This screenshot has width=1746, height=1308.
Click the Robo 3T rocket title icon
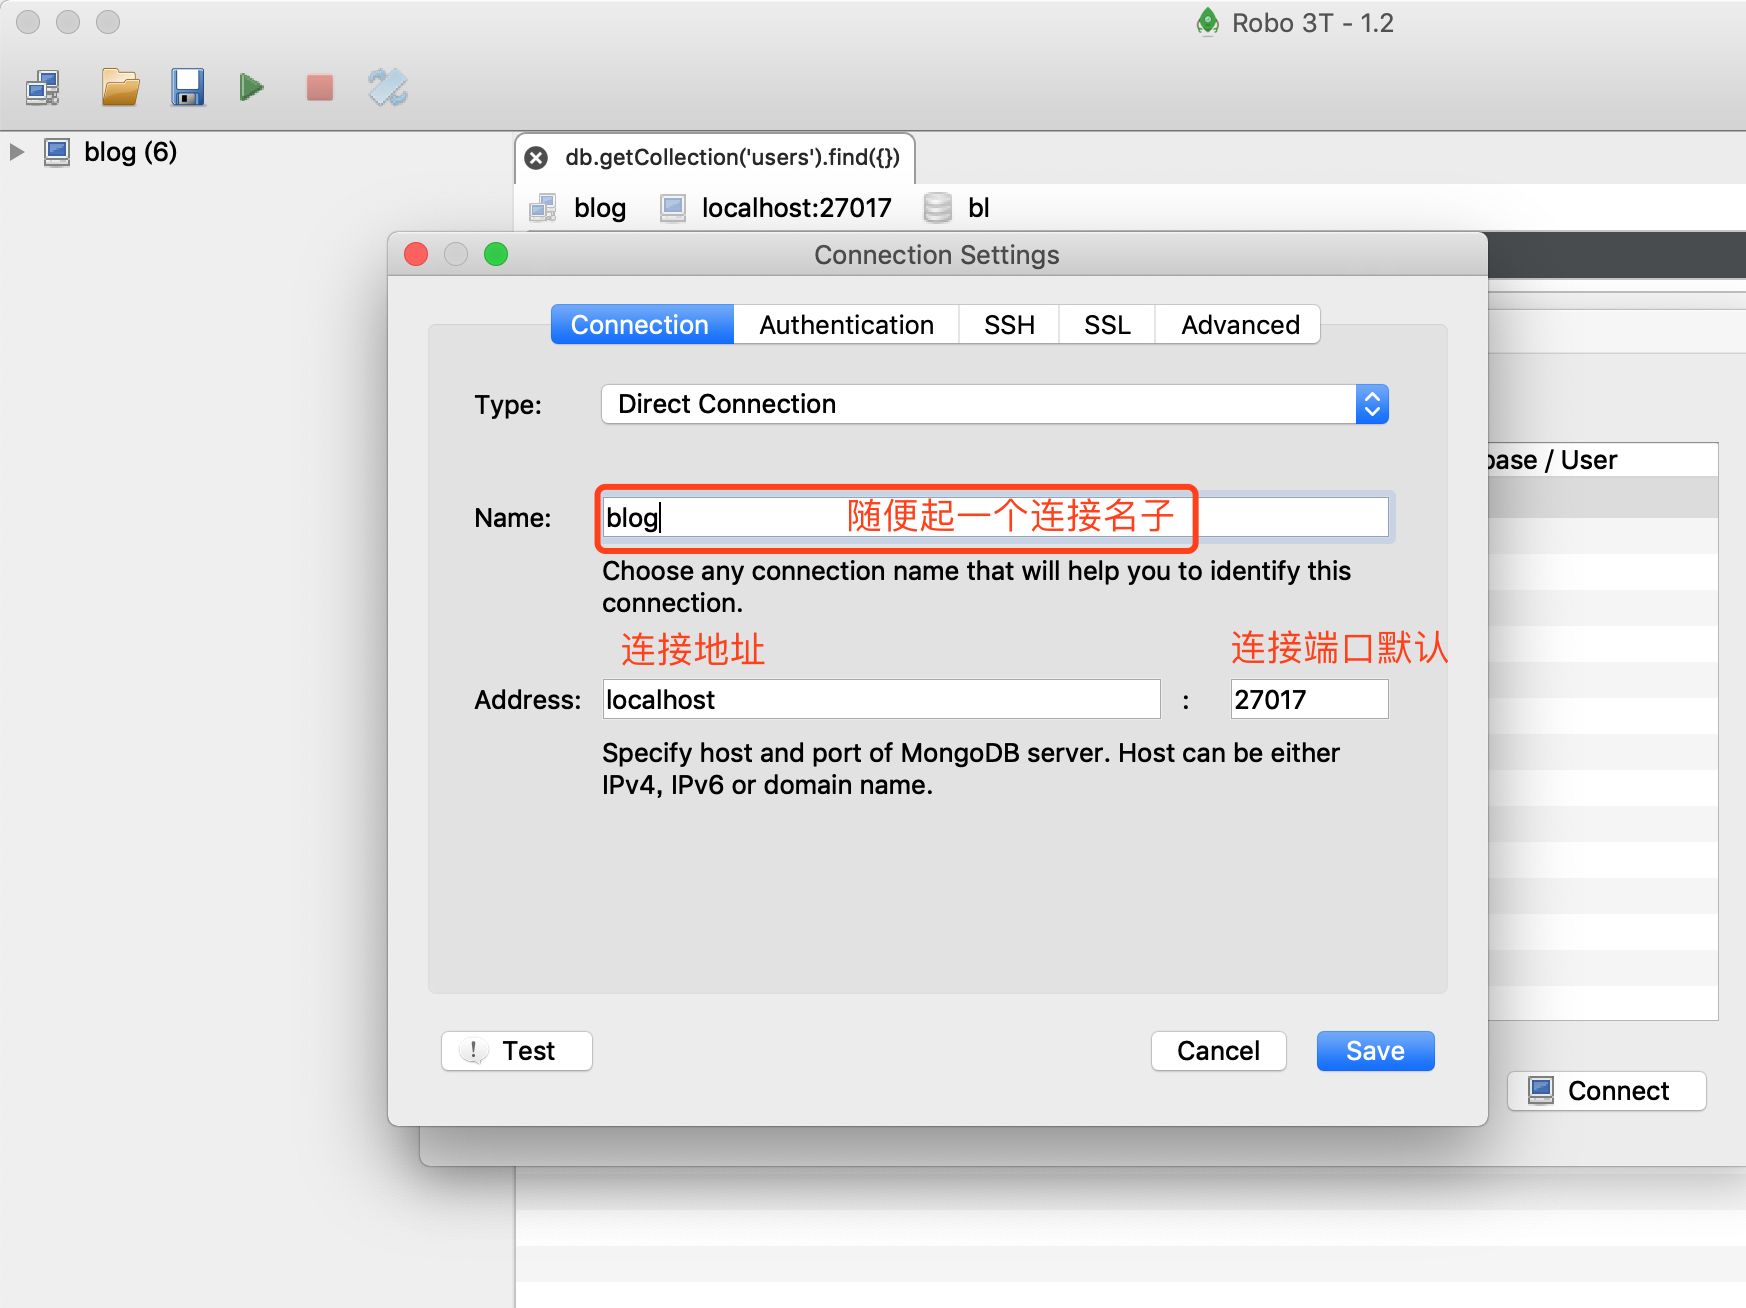[1208, 22]
